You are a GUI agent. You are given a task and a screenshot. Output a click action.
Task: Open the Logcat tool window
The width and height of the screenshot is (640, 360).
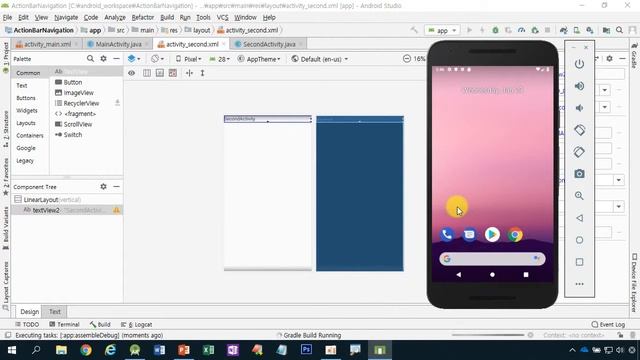tap(137, 324)
